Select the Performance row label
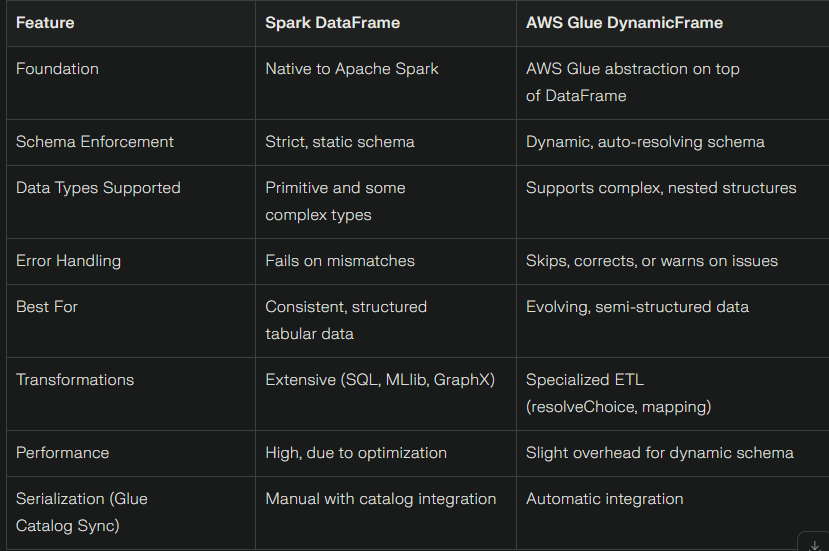Image resolution: width=829 pixels, height=551 pixels. (62, 453)
